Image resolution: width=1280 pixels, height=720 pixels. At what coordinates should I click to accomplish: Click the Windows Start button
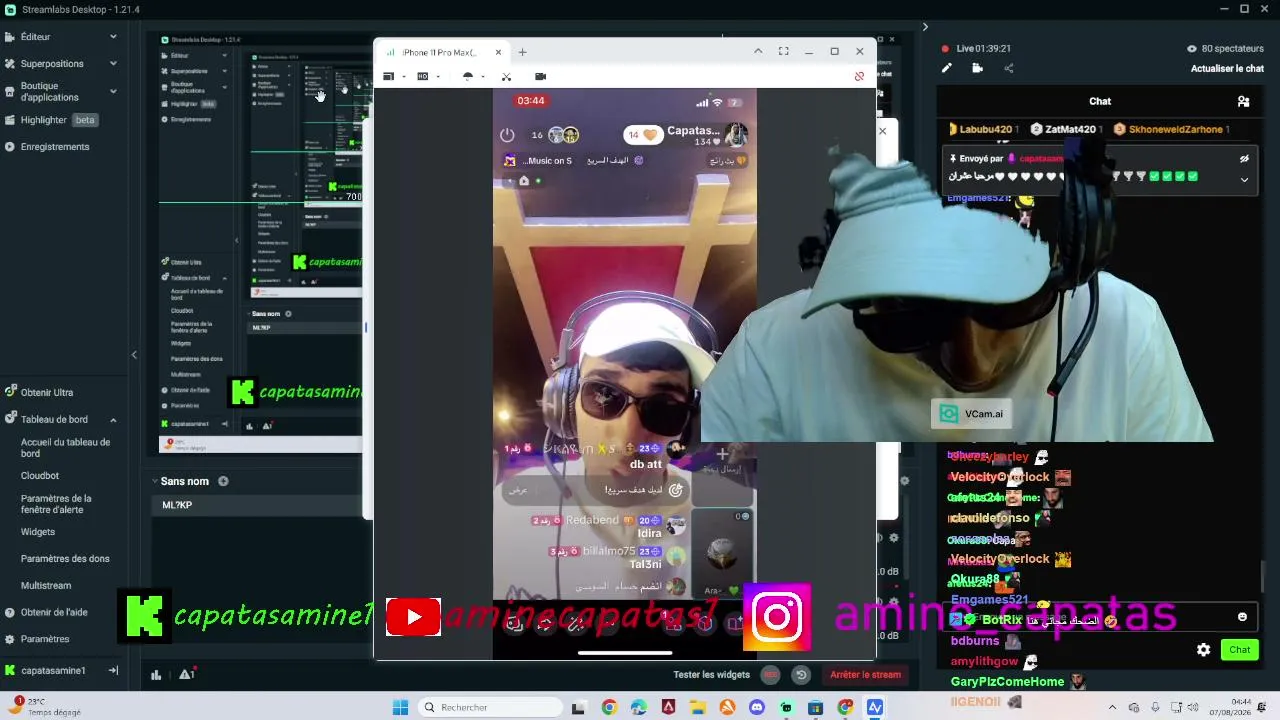tap(400, 708)
